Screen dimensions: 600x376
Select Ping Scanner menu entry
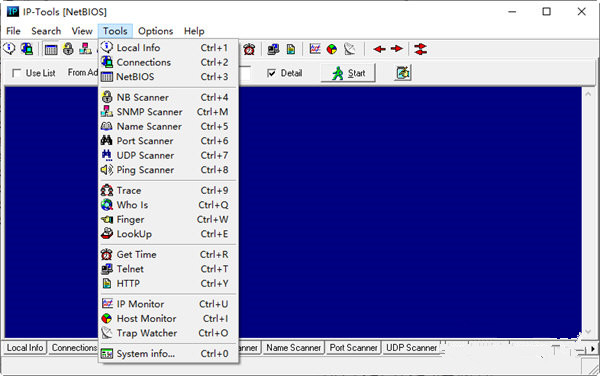coord(168,170)
